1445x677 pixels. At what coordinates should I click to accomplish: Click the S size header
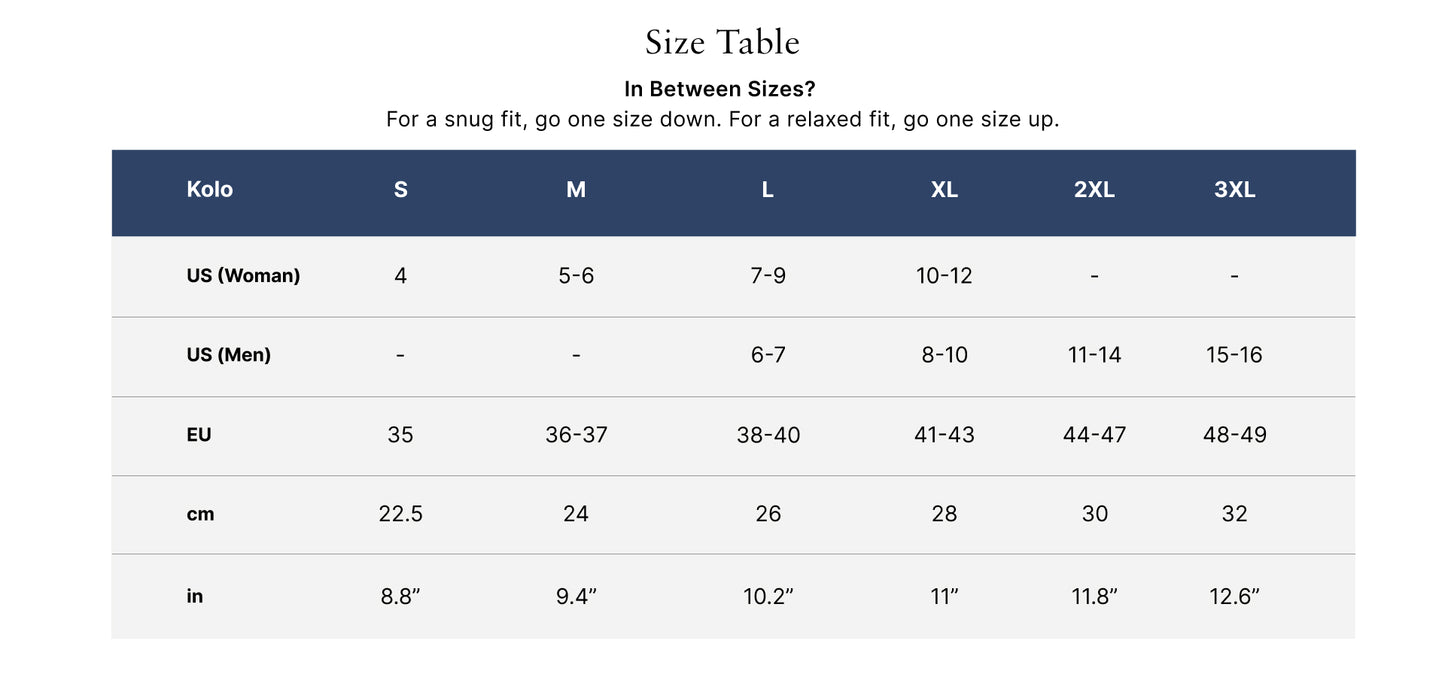[400, 190]
